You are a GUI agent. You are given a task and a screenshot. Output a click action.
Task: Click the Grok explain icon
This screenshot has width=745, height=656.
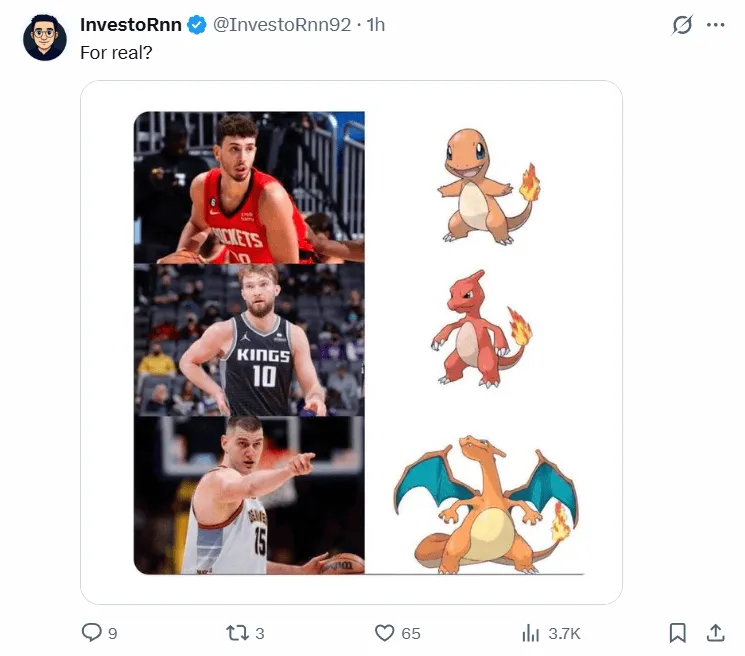pyautogui.click(x=682, y=25)
